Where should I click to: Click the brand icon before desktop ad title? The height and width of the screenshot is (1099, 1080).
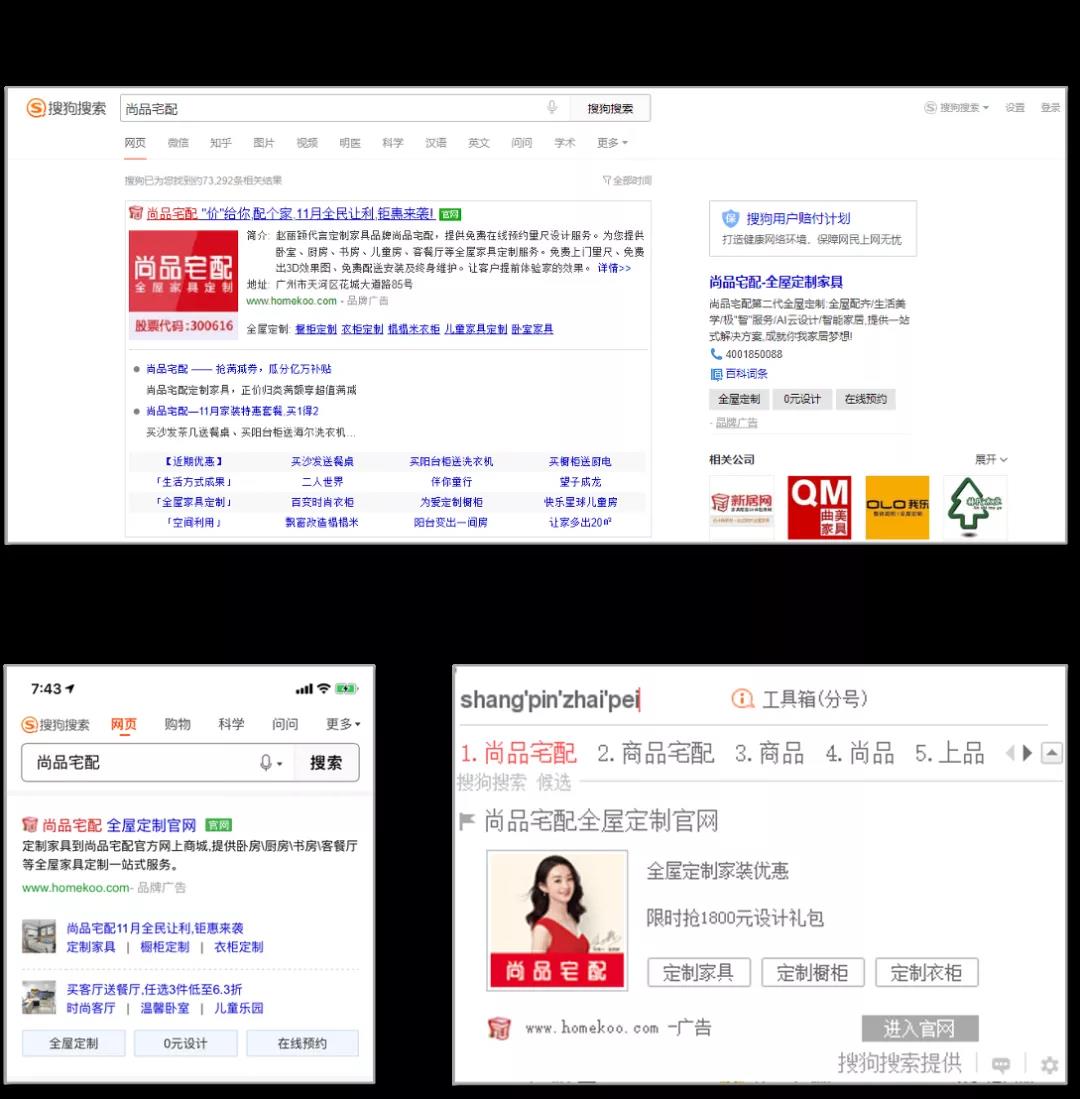point(136,213)
